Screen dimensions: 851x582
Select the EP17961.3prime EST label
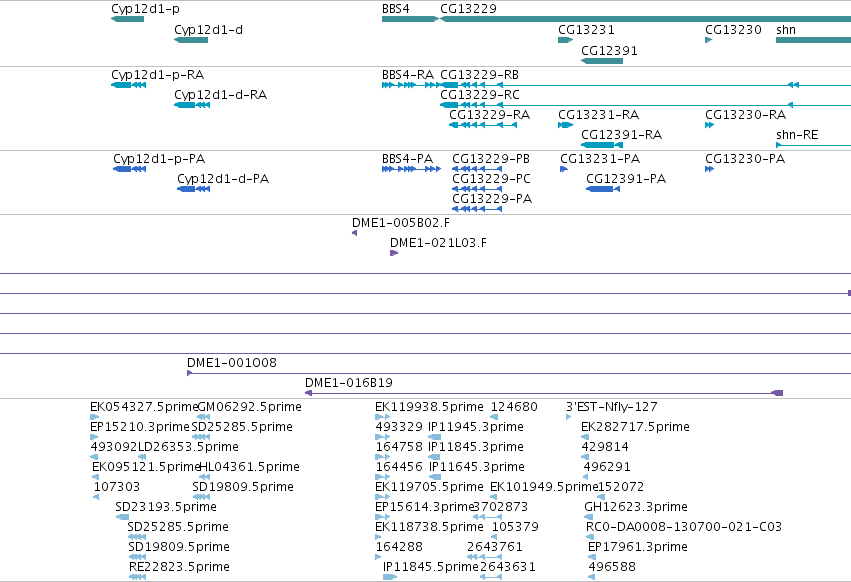pos(638,547)
